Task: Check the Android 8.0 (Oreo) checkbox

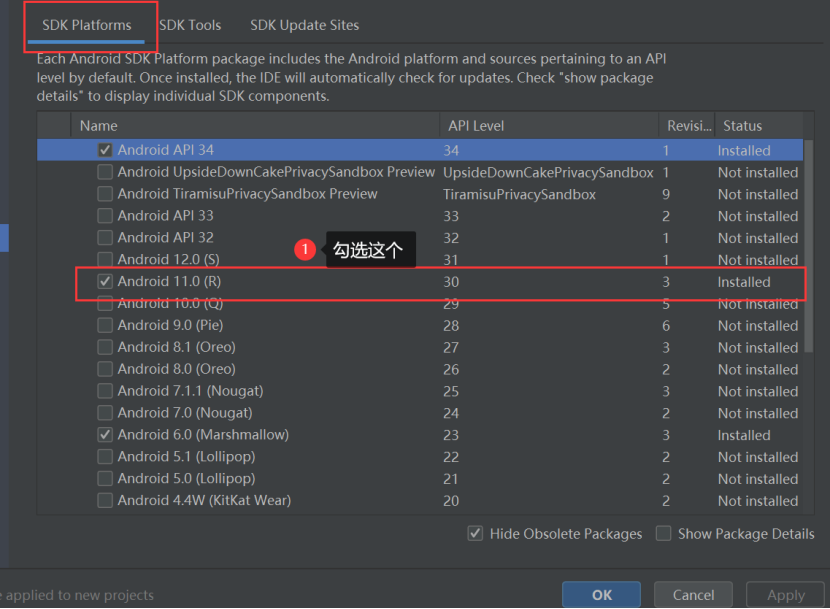Action: [105, 369]
